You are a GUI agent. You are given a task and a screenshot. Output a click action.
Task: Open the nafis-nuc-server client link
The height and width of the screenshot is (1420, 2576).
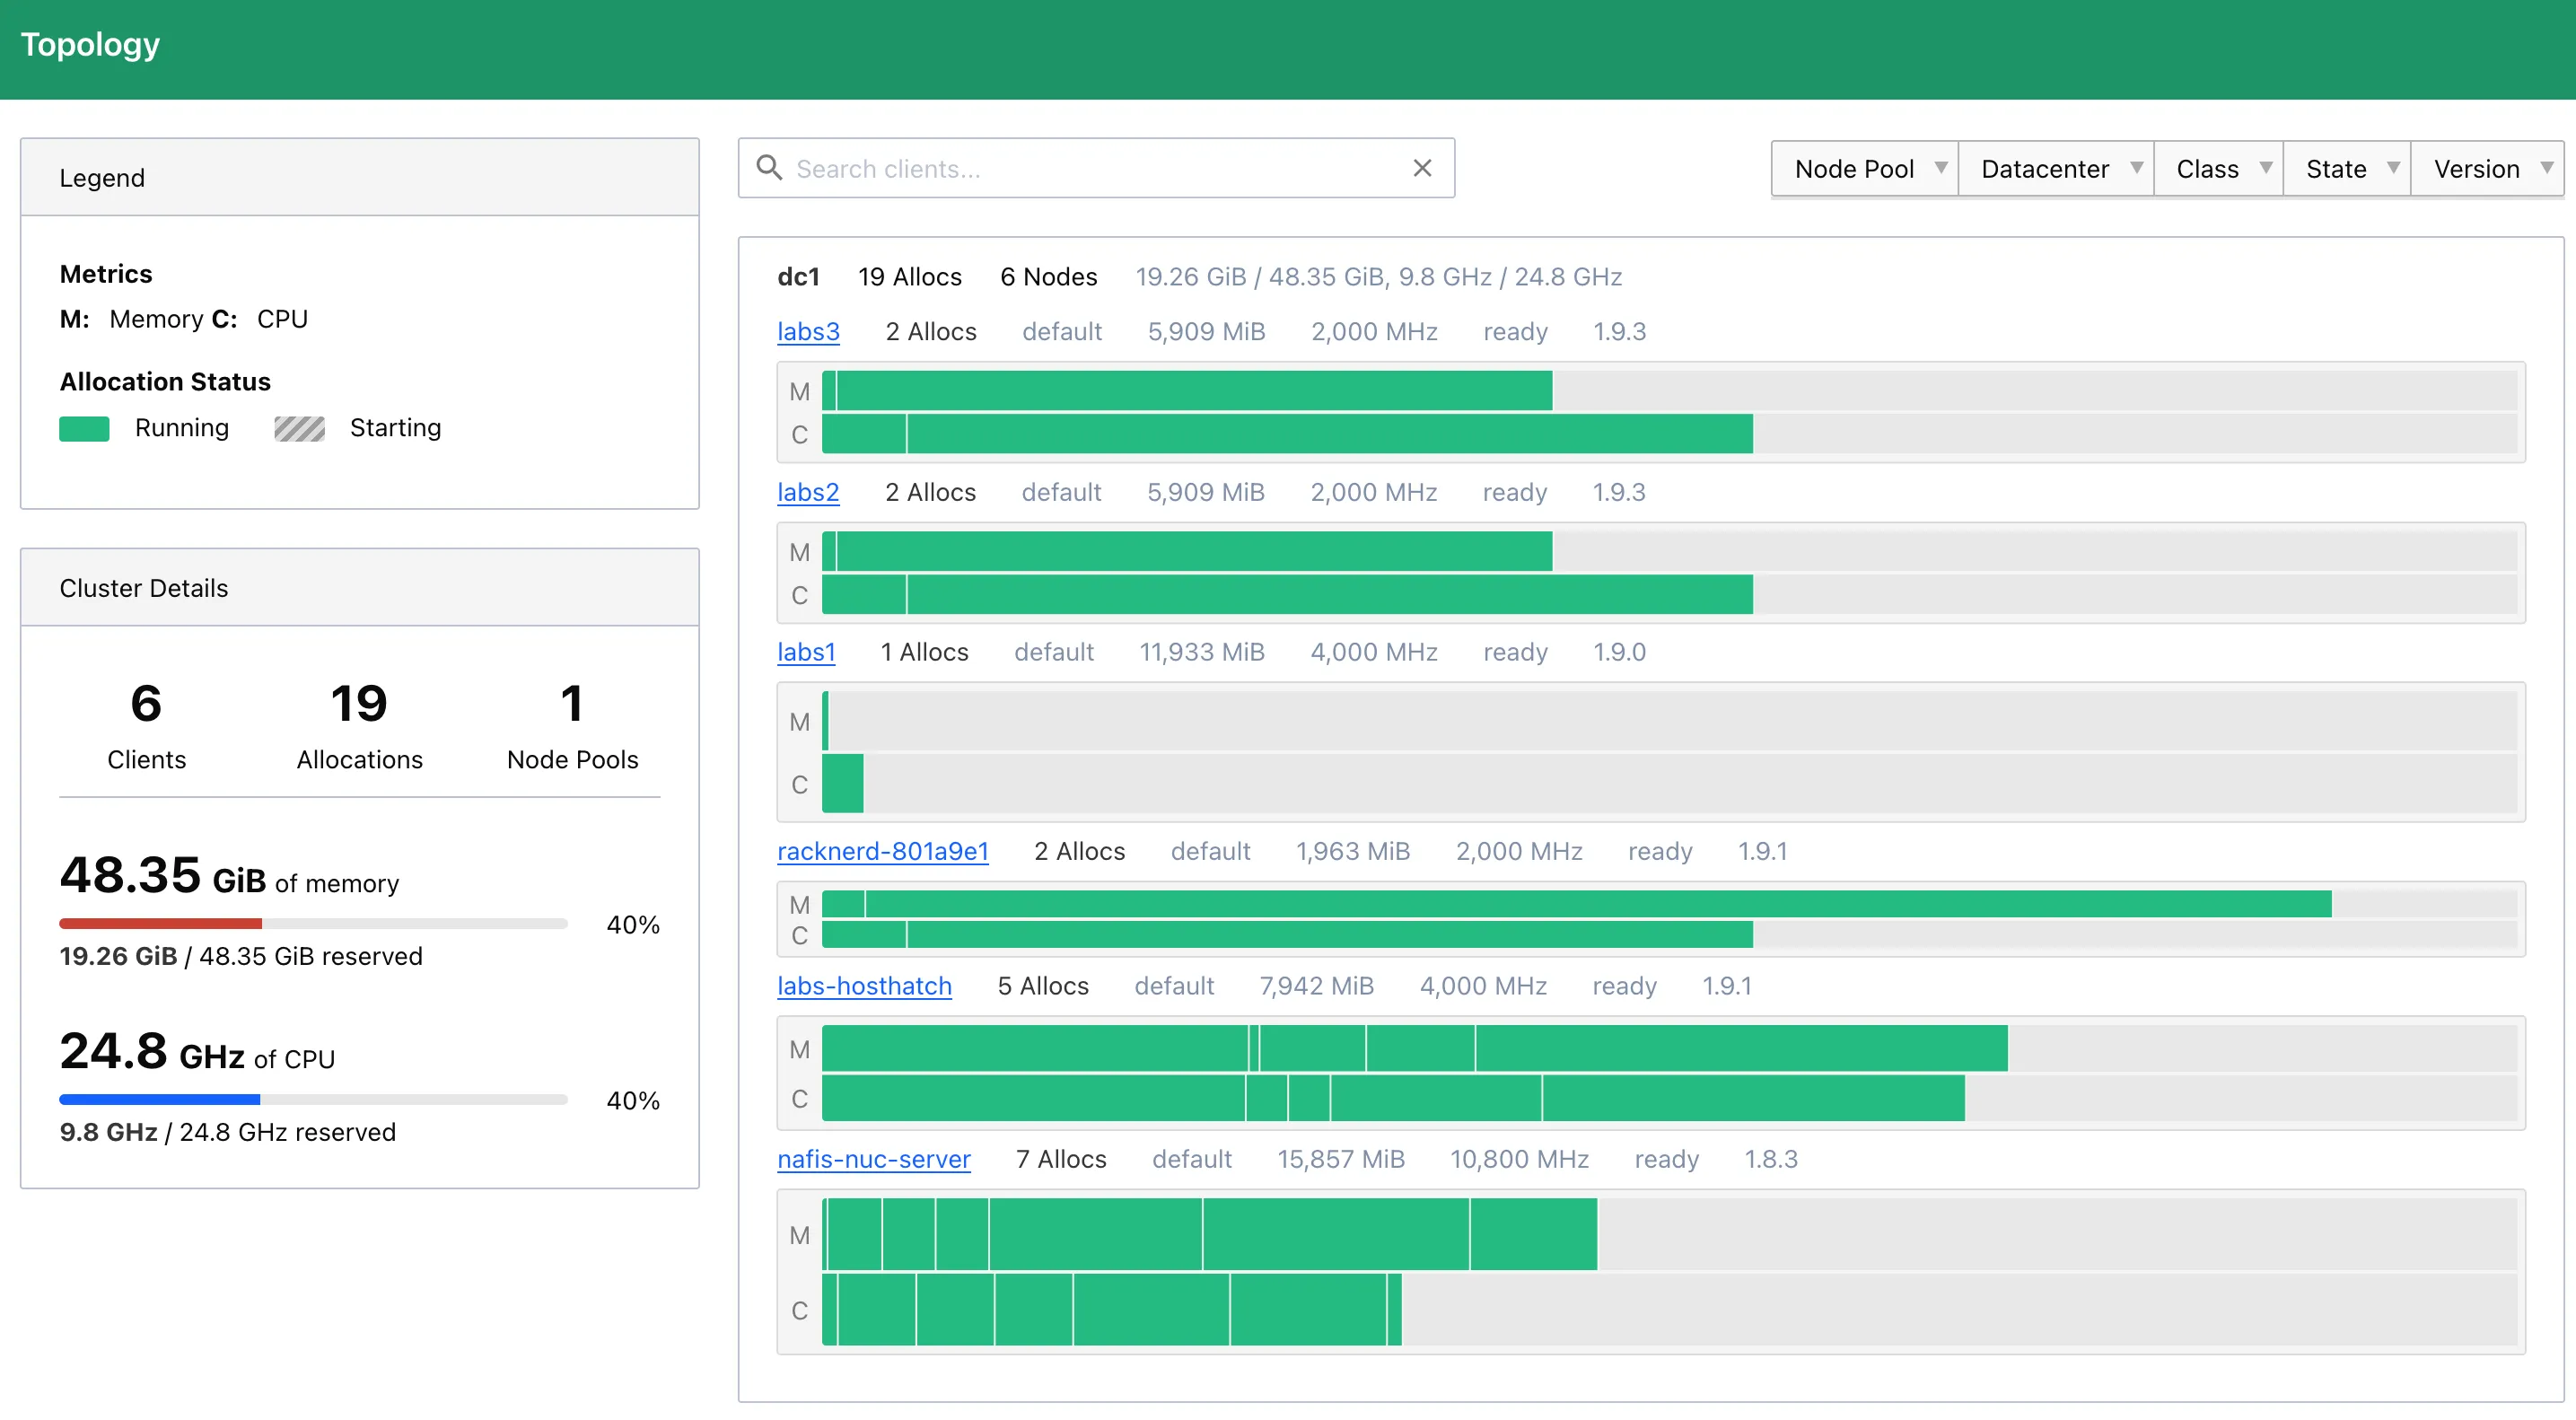(873, 1159)
